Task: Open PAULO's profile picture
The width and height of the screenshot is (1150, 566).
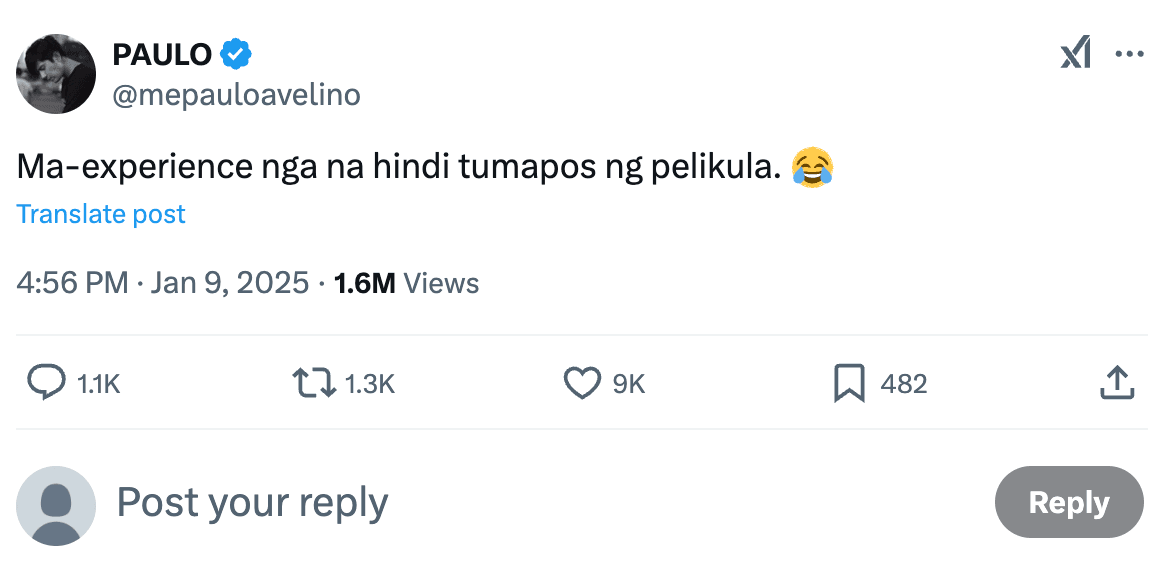Action: coord(56,74)
